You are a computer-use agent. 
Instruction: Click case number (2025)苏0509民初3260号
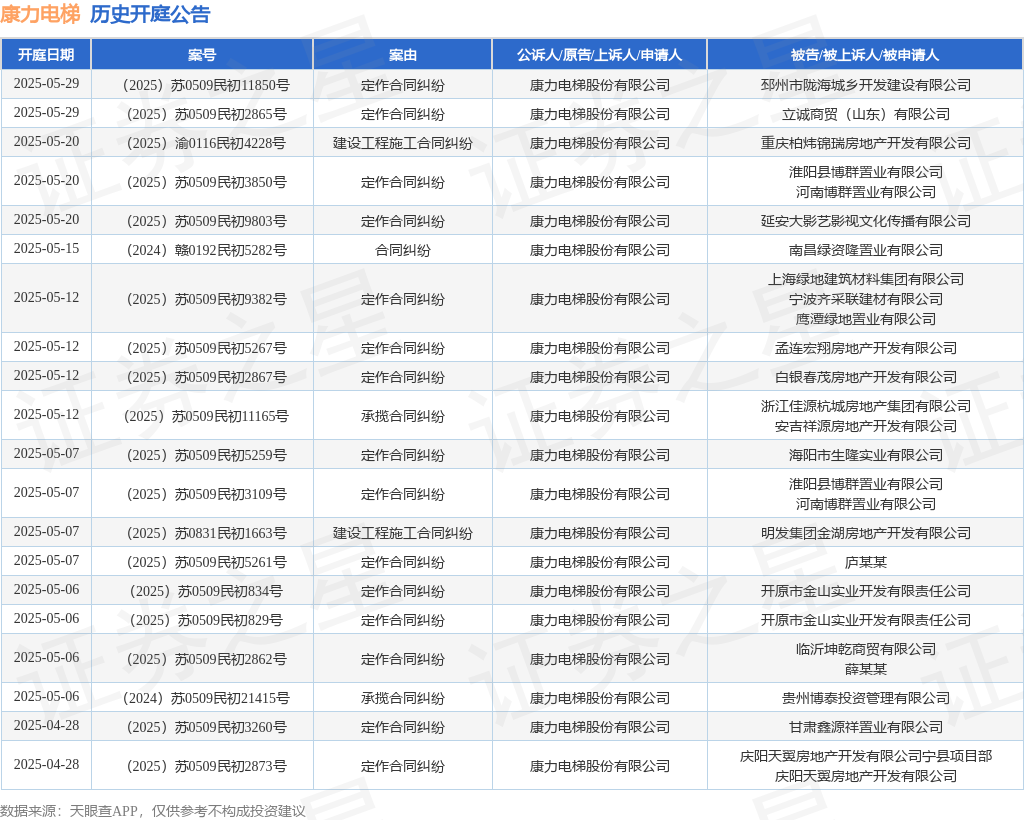coord(206,727)
